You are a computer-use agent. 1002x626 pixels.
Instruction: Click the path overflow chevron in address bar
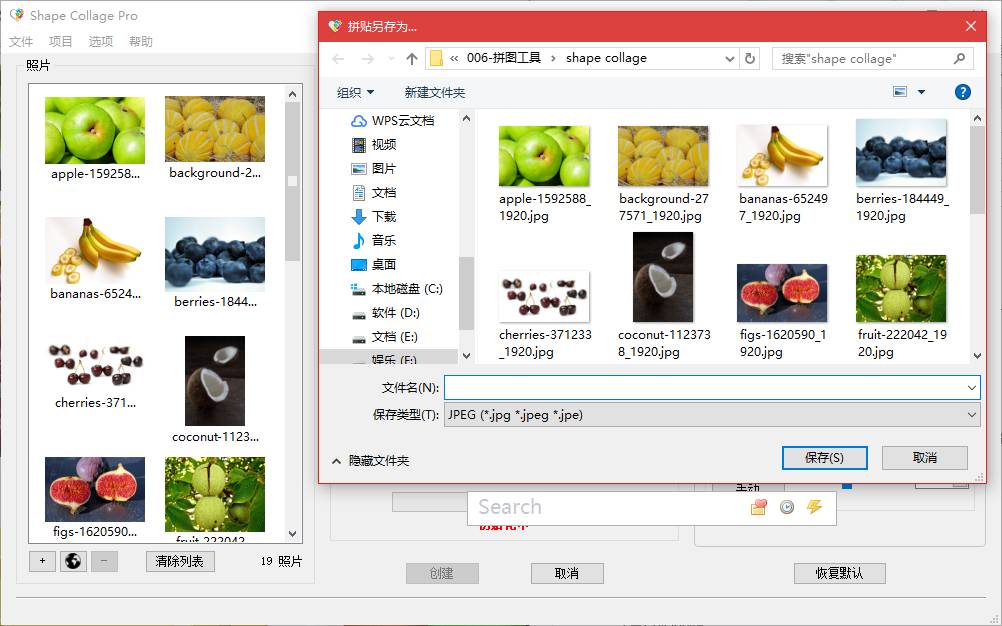click(454, 58)
